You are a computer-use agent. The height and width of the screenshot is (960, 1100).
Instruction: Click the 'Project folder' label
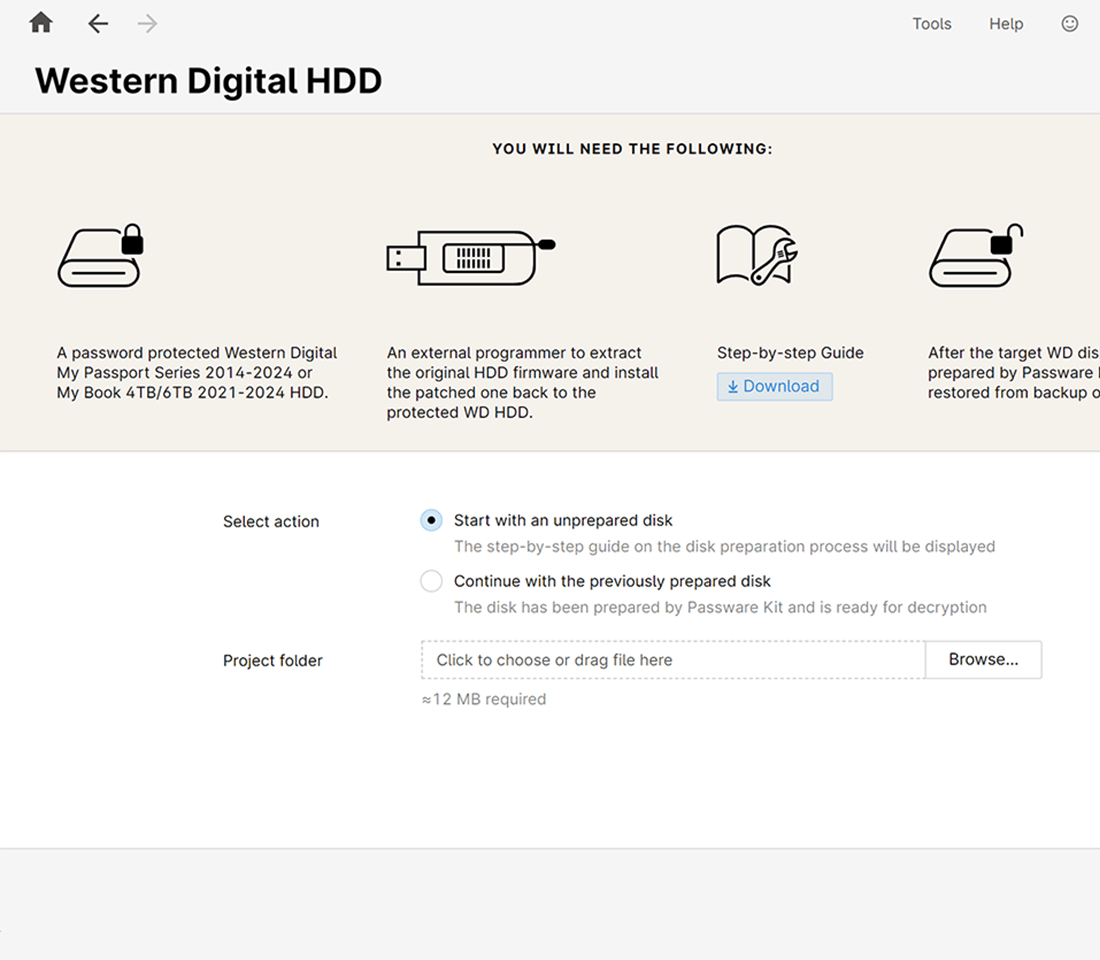pyautogui.click(x=273, y=660)
